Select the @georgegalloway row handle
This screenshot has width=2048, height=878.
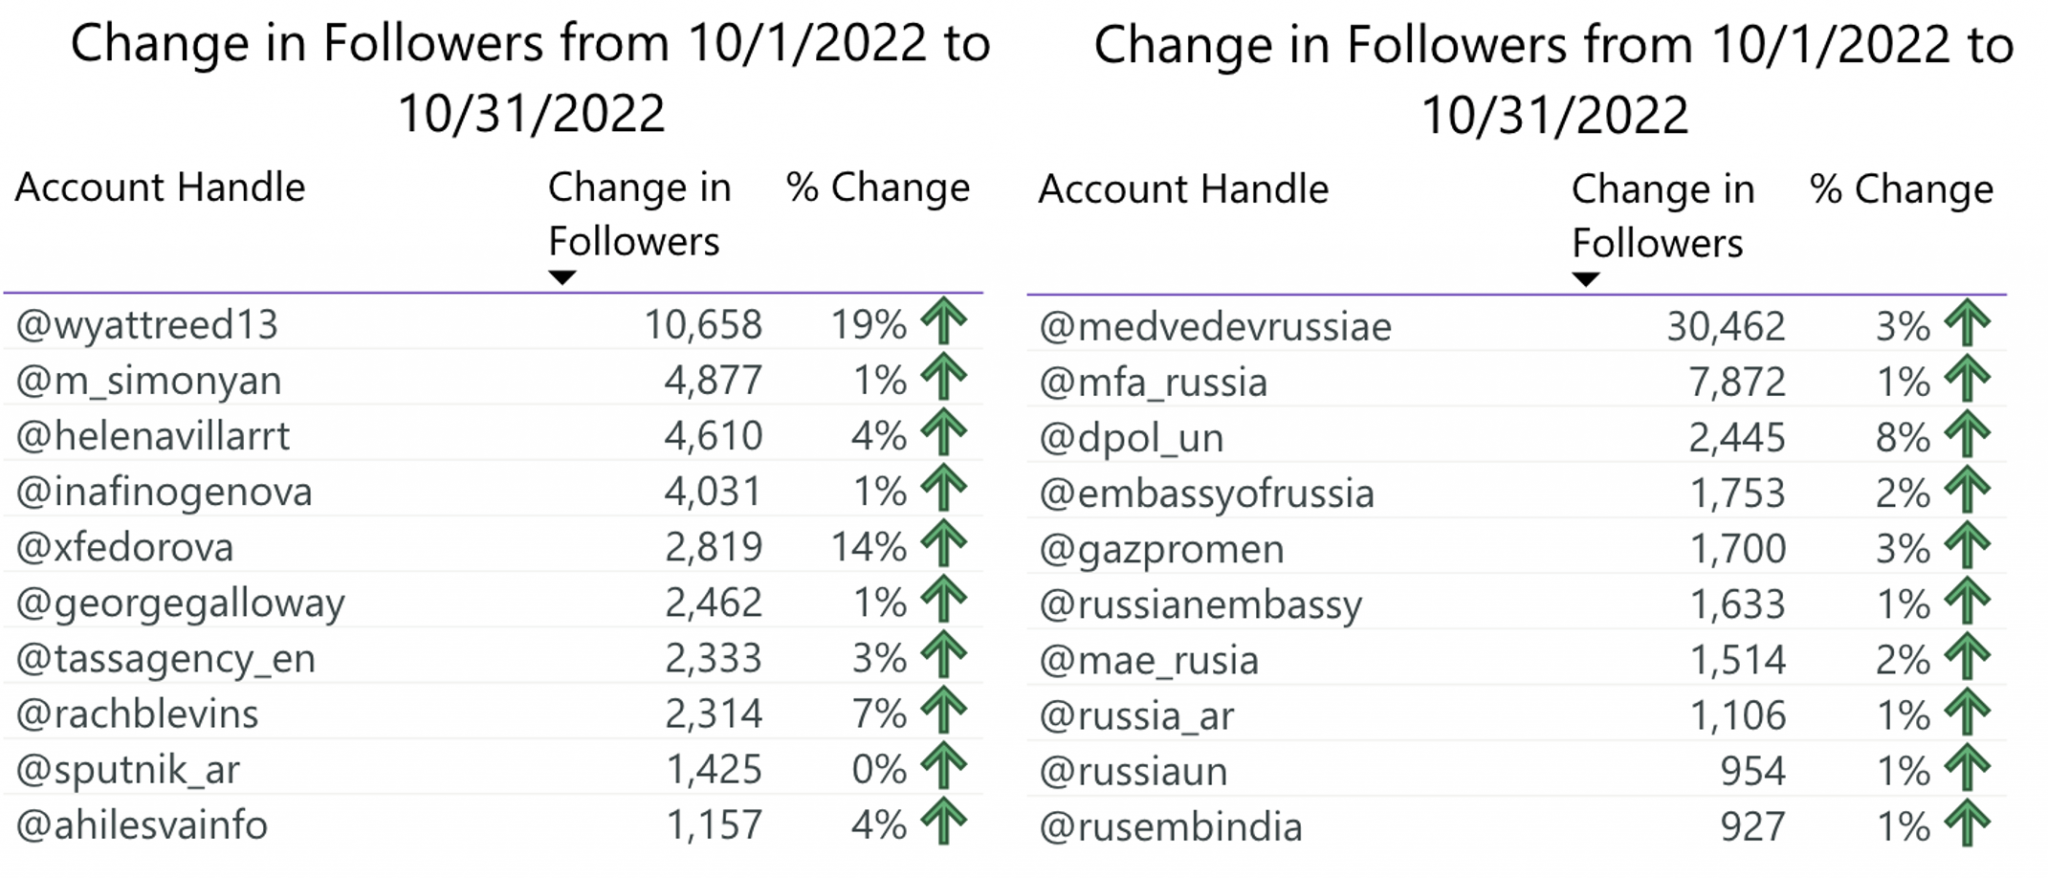(x=180, y=604)
